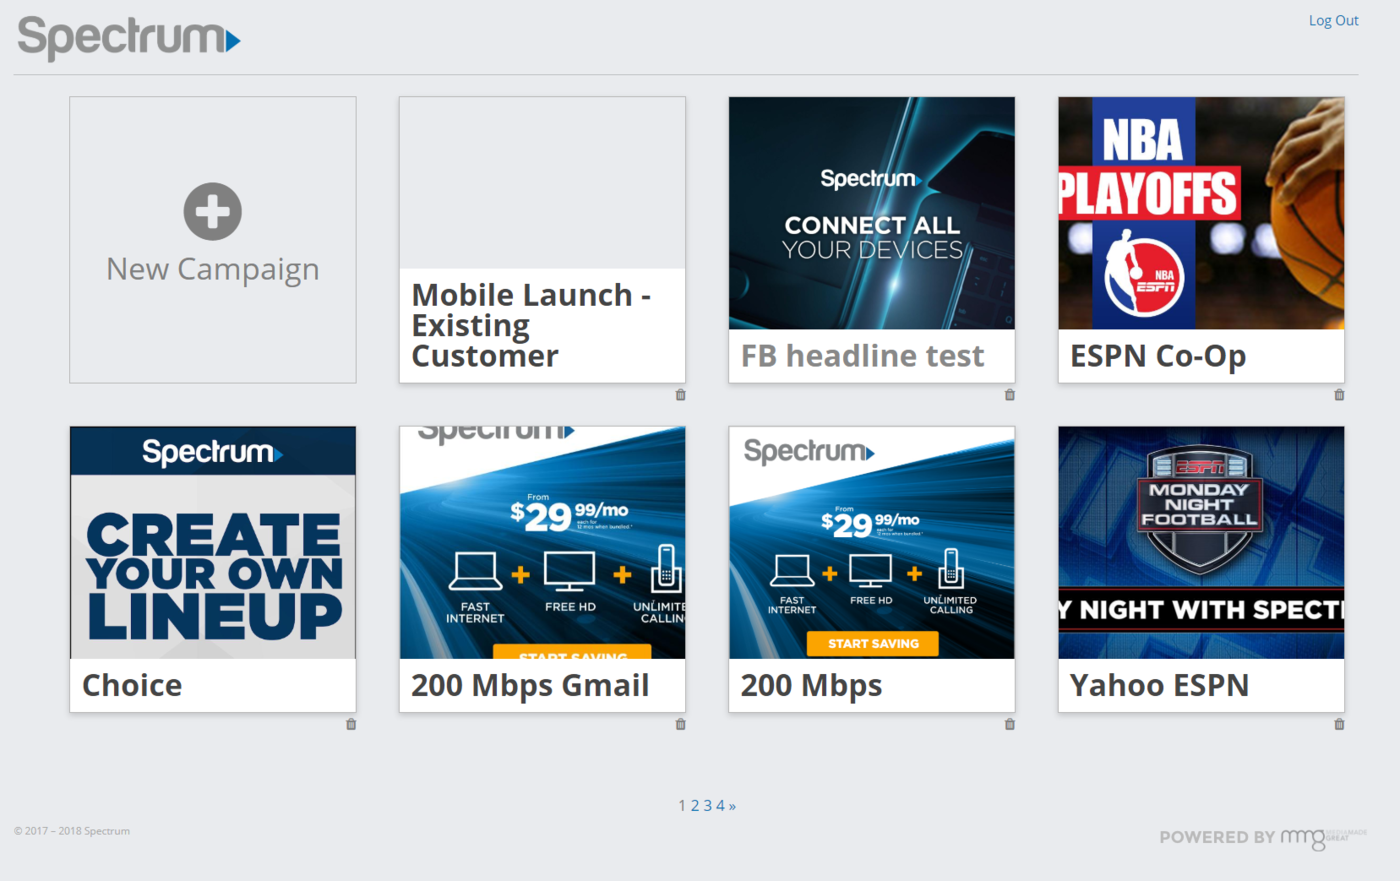
Task: Click the plus icon for New Campaign
Action: click(213, 211)
